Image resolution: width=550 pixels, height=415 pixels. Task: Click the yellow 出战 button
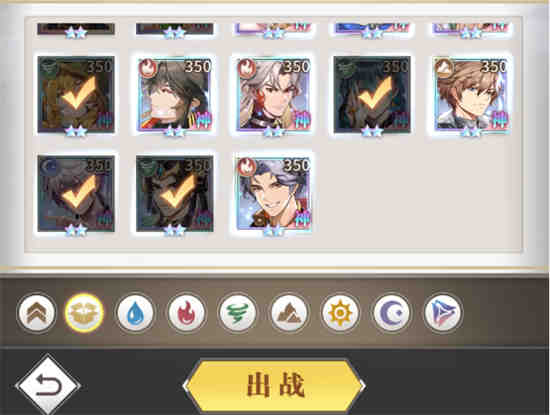point(274,385)
